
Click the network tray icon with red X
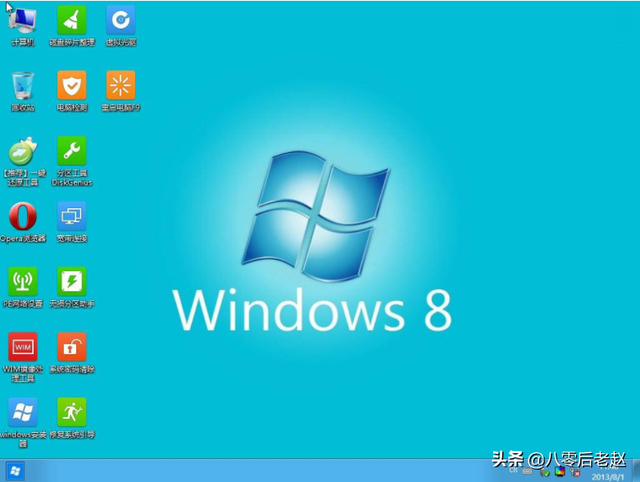click(x=576, y=473)
